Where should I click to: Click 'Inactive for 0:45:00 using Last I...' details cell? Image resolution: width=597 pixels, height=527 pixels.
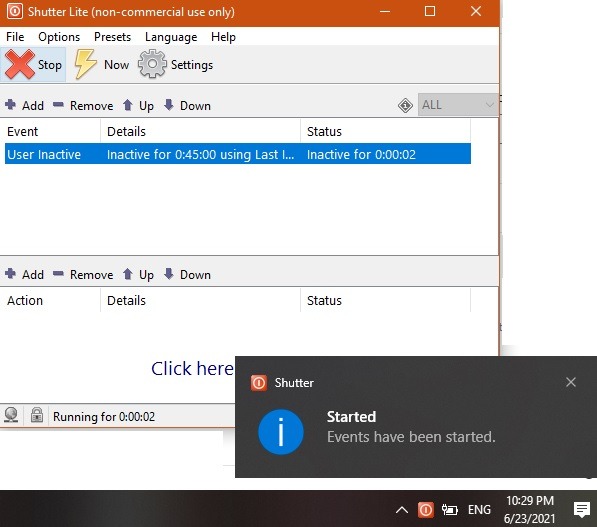coord(200,154)
